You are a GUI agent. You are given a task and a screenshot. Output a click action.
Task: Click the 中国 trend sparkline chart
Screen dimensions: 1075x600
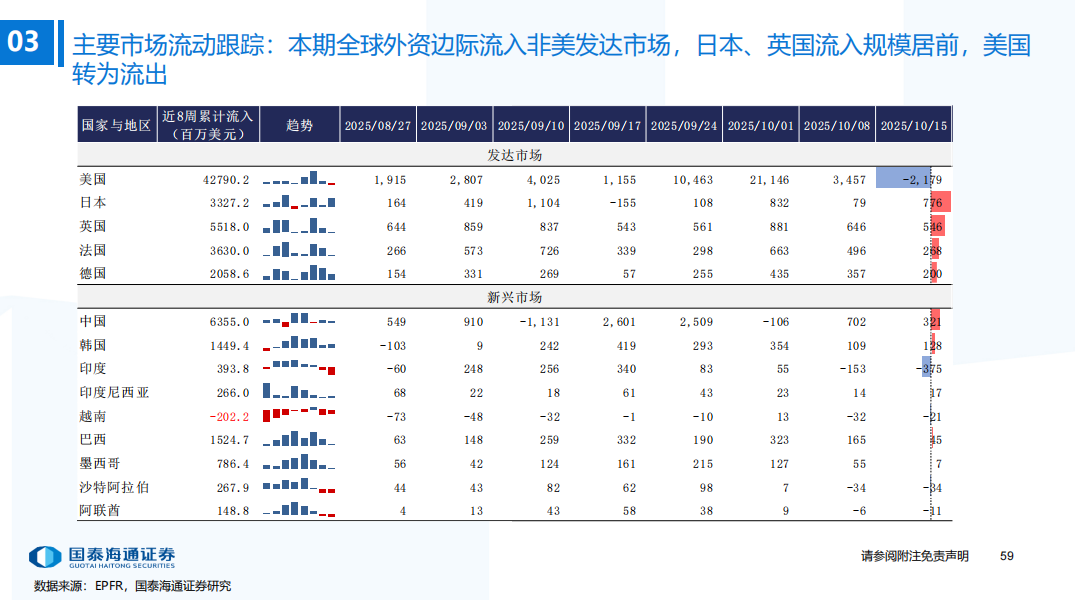(299, 320)
